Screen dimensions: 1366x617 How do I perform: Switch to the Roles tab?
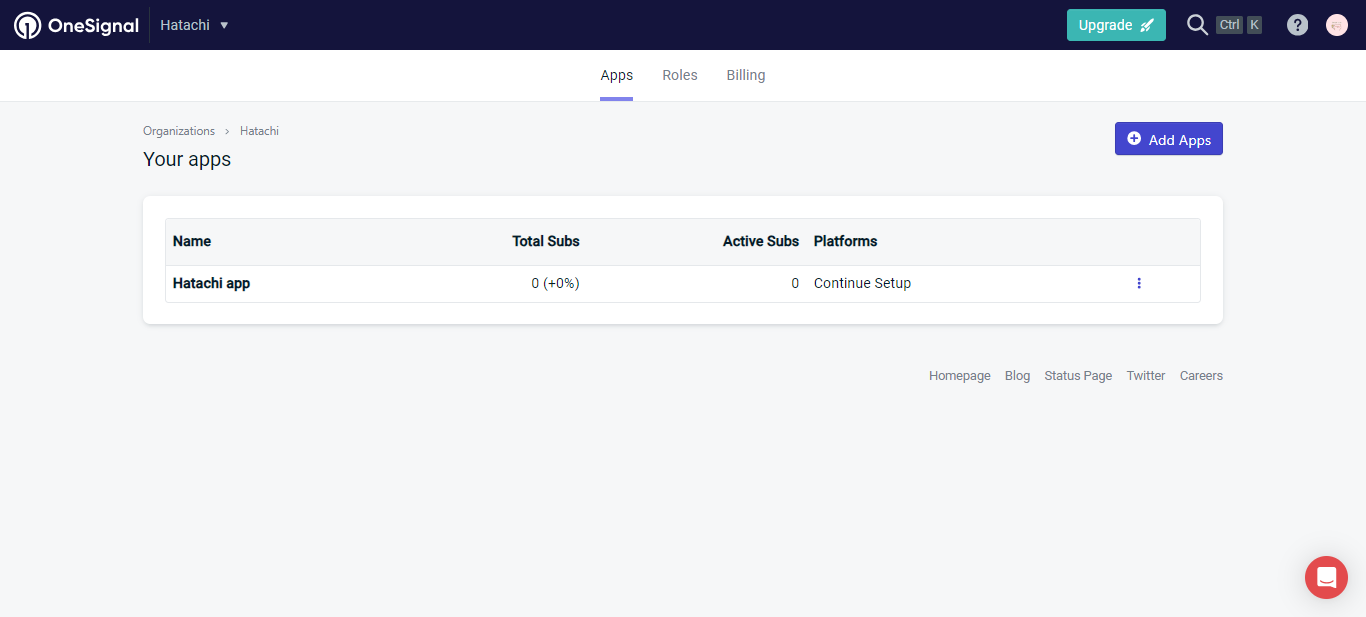pyautogui.click(x=680, y=75)
